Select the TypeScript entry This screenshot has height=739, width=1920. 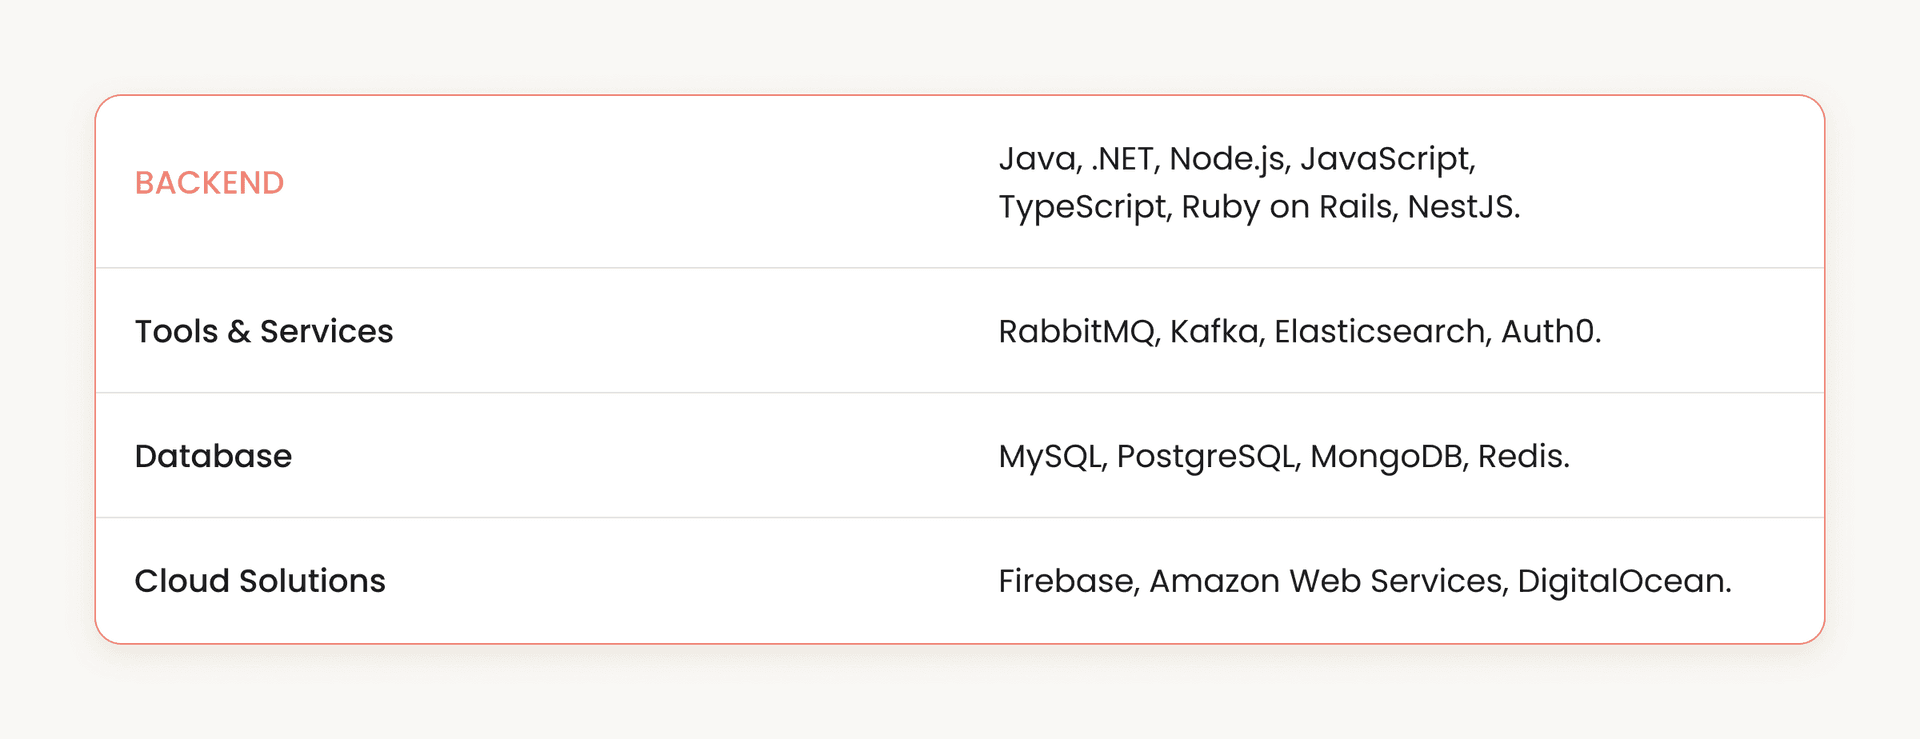coord(1082,207)
